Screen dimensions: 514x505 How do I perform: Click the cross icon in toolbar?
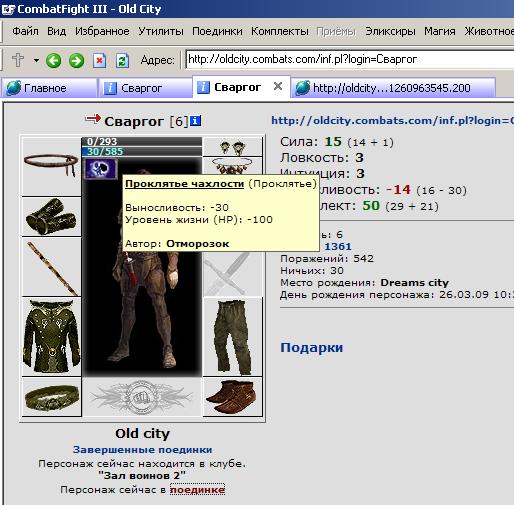pyautogui.click(x=18, y=60)
